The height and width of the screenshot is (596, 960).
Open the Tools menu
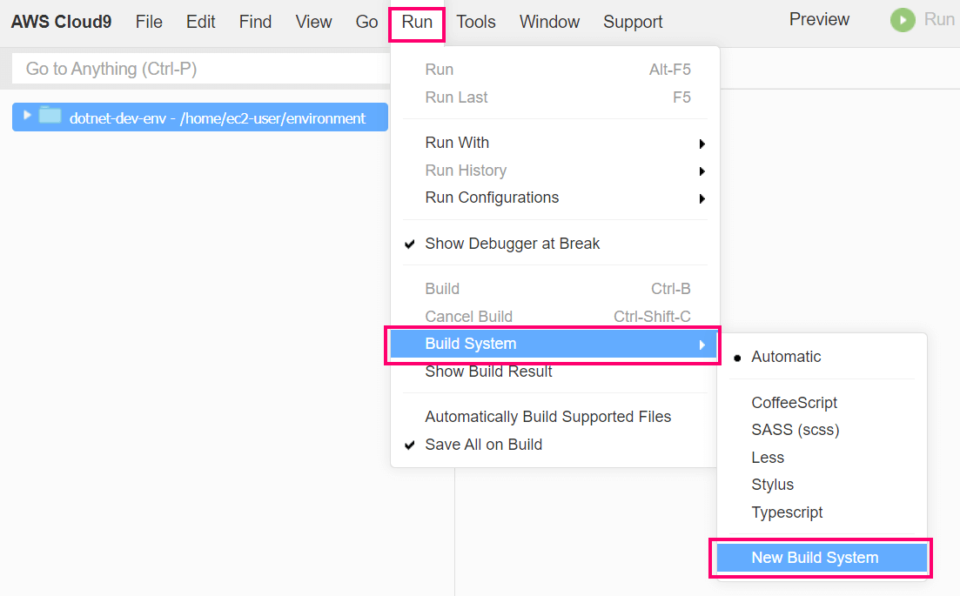pyautogui.click(x=476, y=21)
